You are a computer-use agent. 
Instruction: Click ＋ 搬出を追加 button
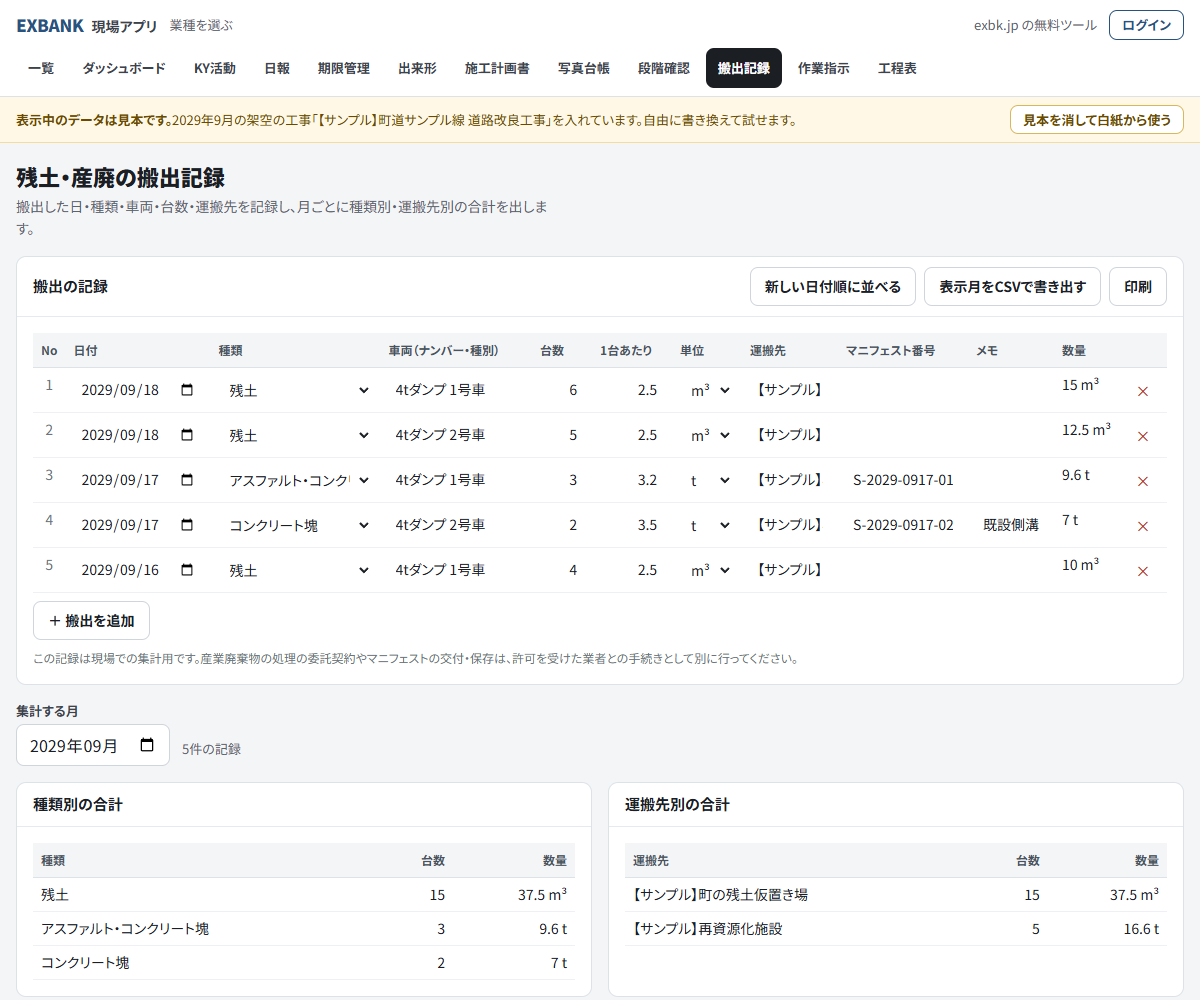[x=91, y=620]
